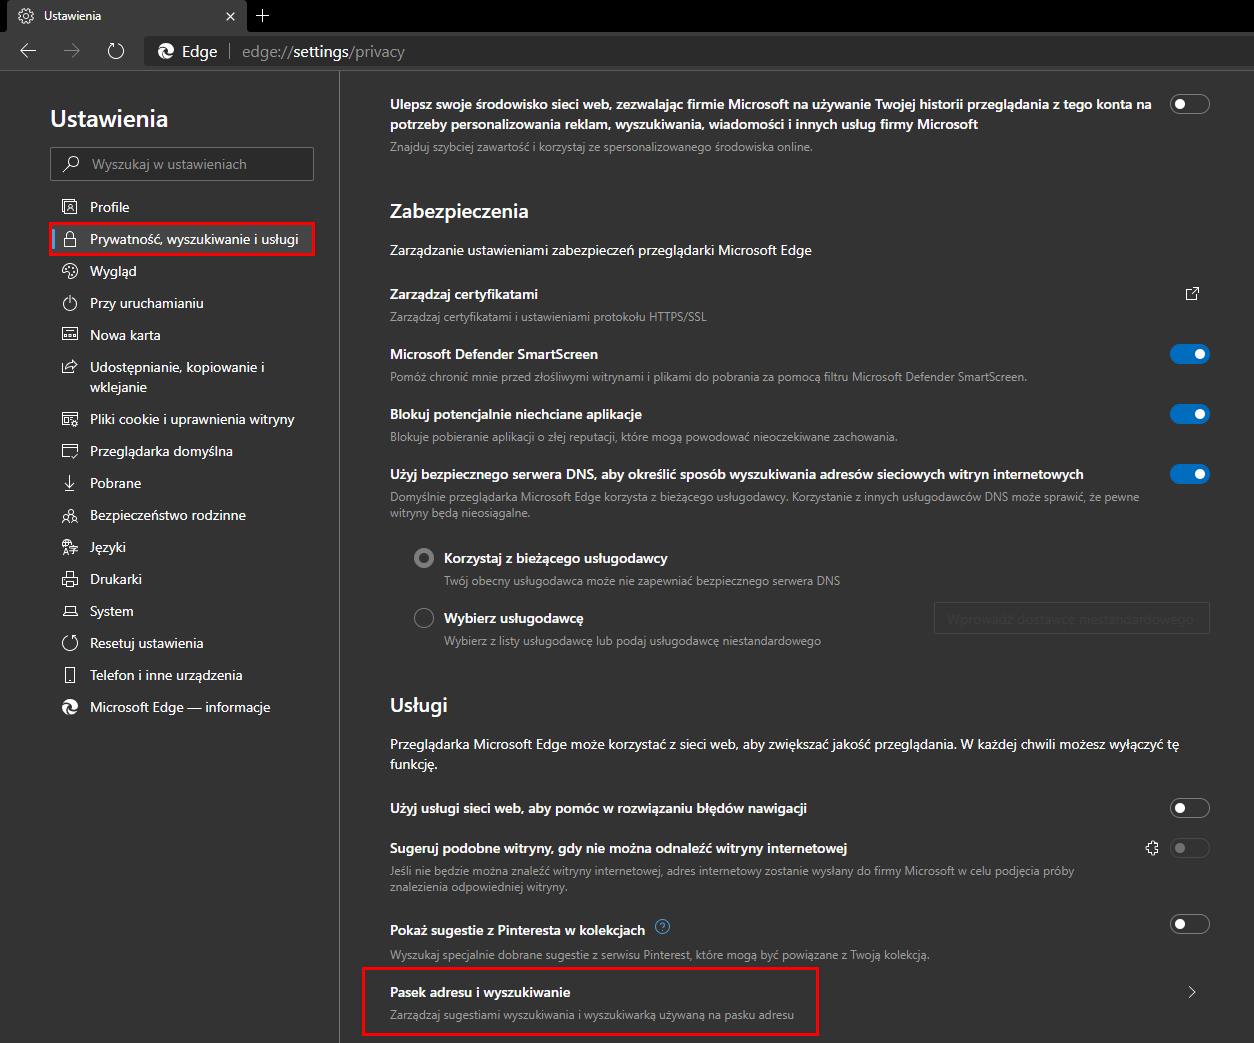Screen dimensions: 1254x1043
Task: Click the help icon next to Pinterest suggestions
Action: 662,927
